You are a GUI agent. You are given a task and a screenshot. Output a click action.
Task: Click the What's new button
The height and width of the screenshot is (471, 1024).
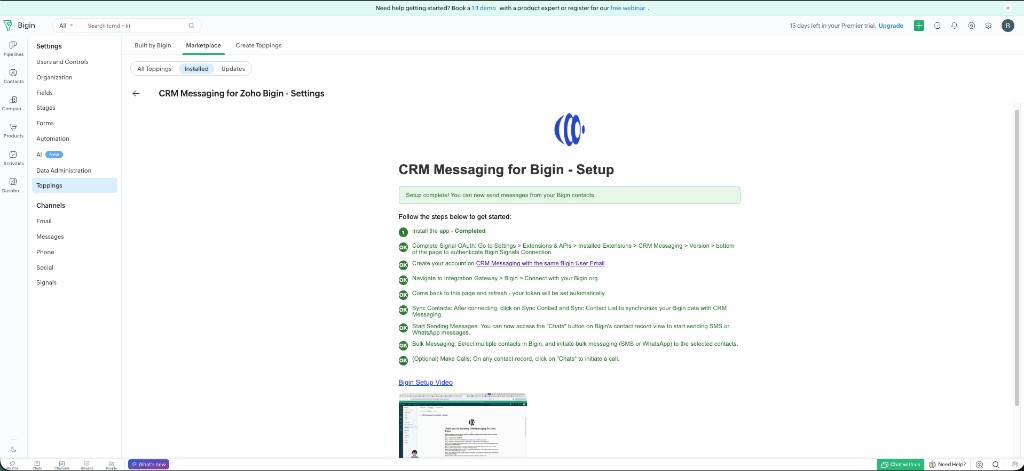pos(148,464)
